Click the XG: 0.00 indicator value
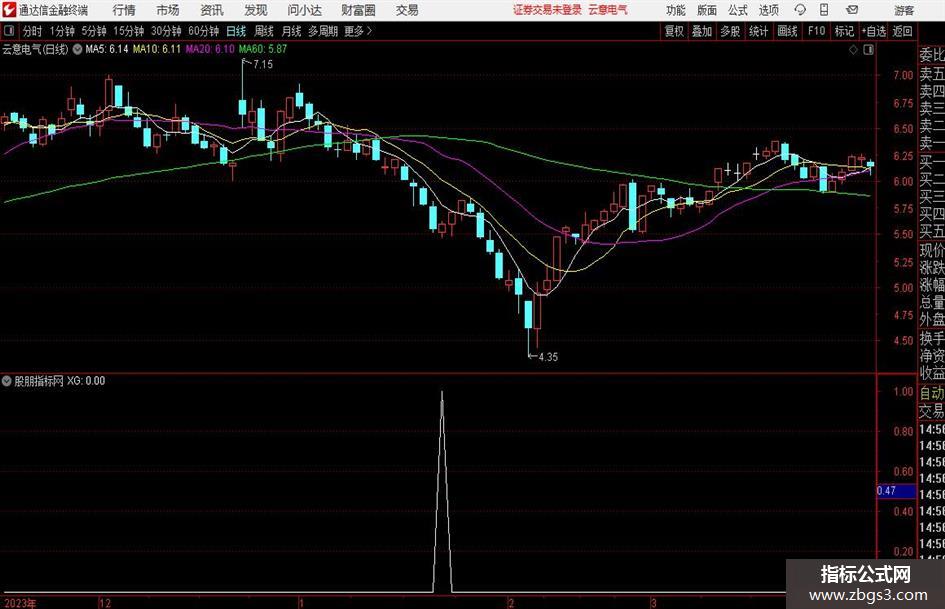The width and height of the screenshot is (945, 609). [x=86, y=381]
